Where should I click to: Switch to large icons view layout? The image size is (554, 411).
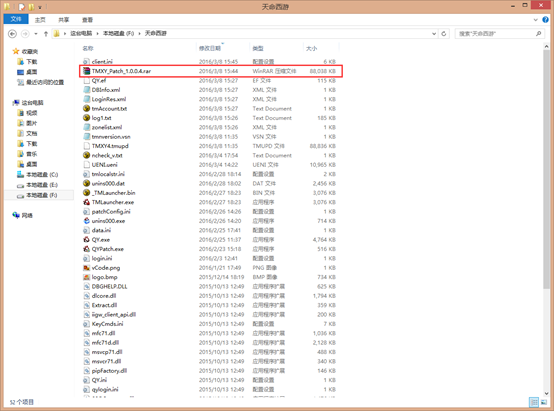[x=543, y=402]
